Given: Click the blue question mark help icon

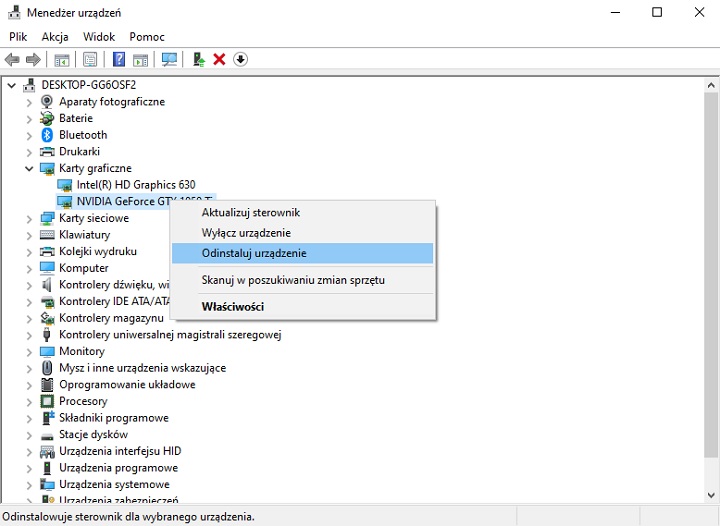Looking at the screenshot, I should [119, 60].
